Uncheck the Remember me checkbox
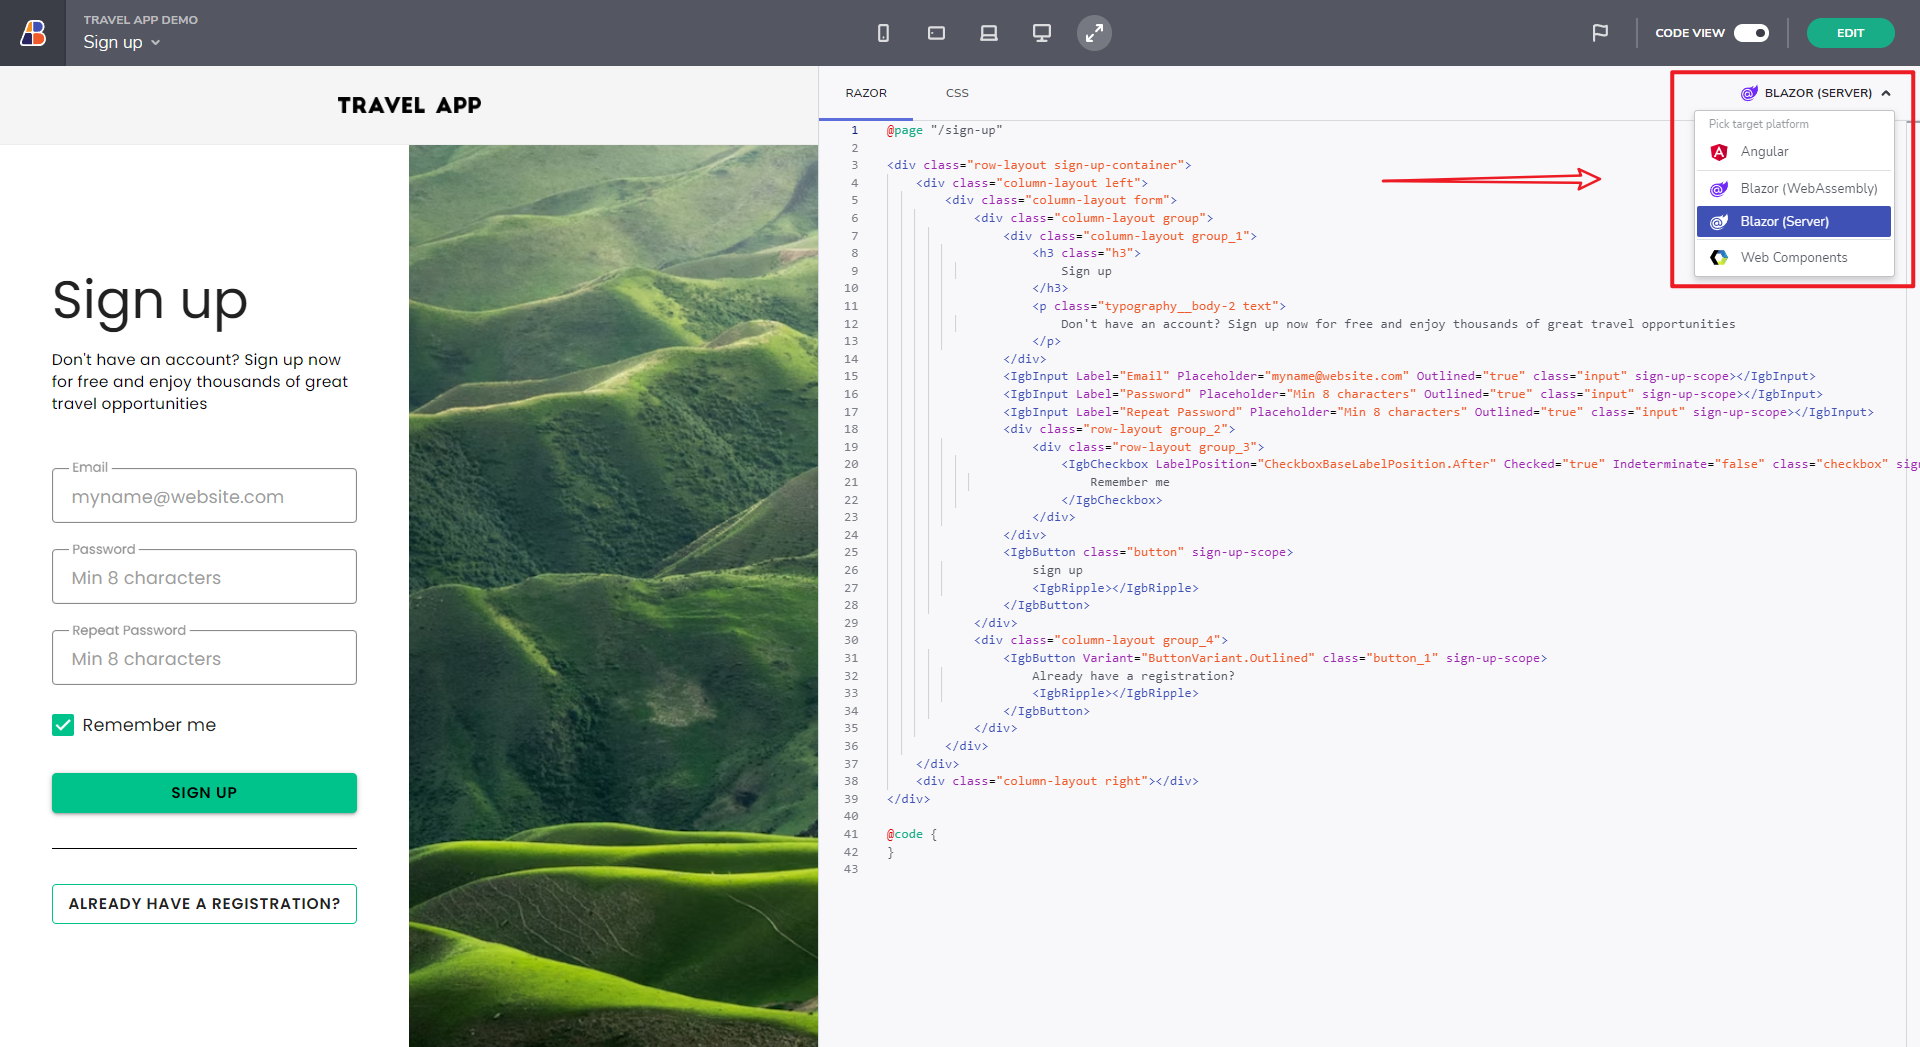Screen dimensions: 1920x1047 [63, 725]
